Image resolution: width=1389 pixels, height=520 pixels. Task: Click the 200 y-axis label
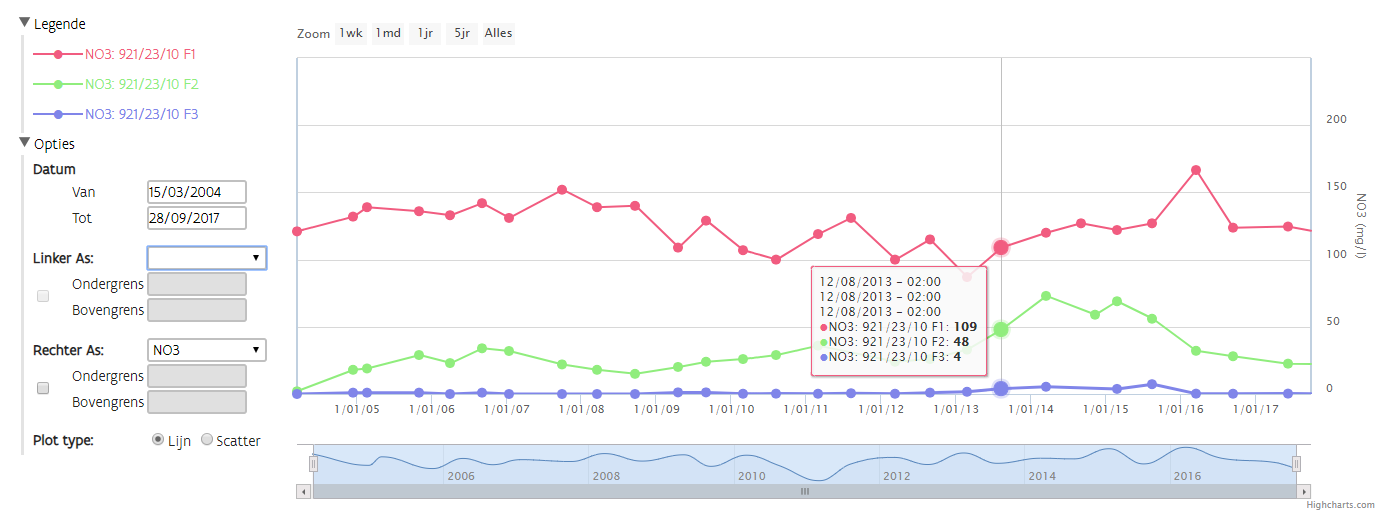point(1336,119)
